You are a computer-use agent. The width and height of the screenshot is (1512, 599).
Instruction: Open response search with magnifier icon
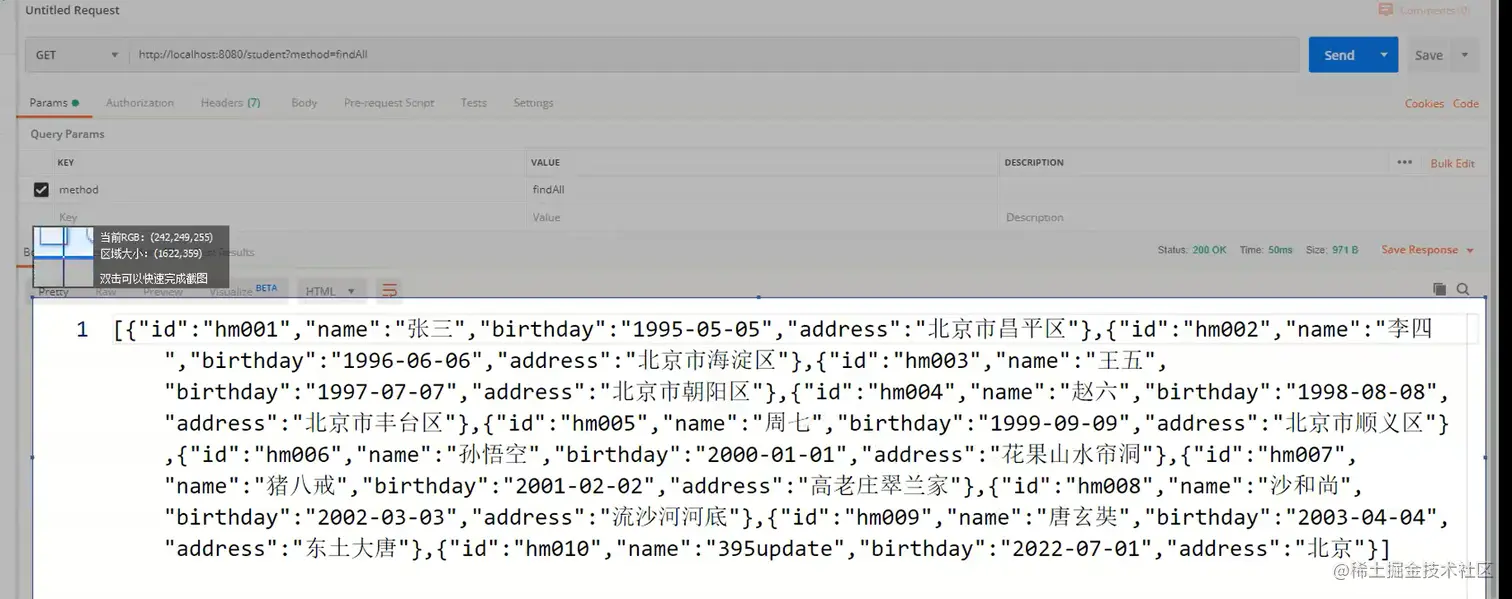(1463, 289)
